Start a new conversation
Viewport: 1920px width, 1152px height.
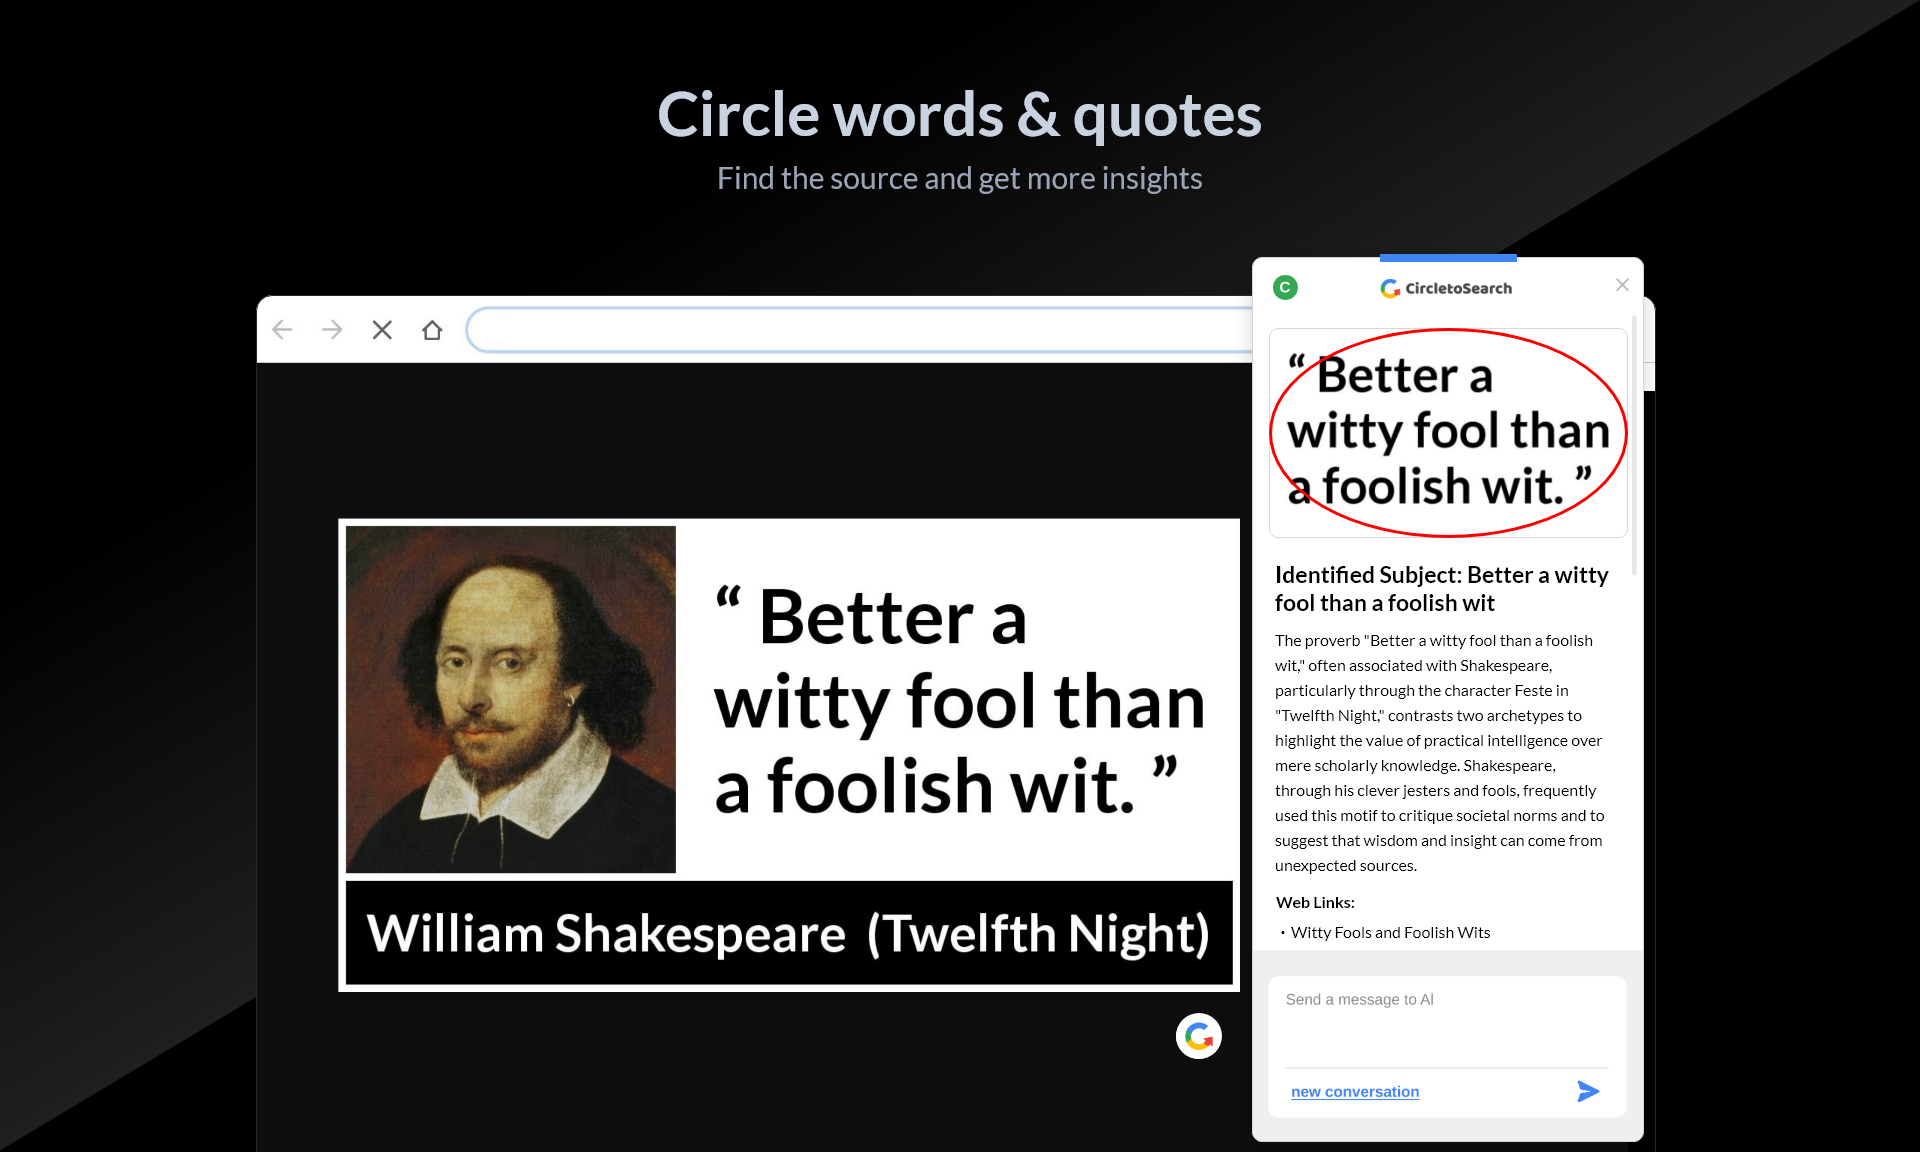point(1354,1092)
